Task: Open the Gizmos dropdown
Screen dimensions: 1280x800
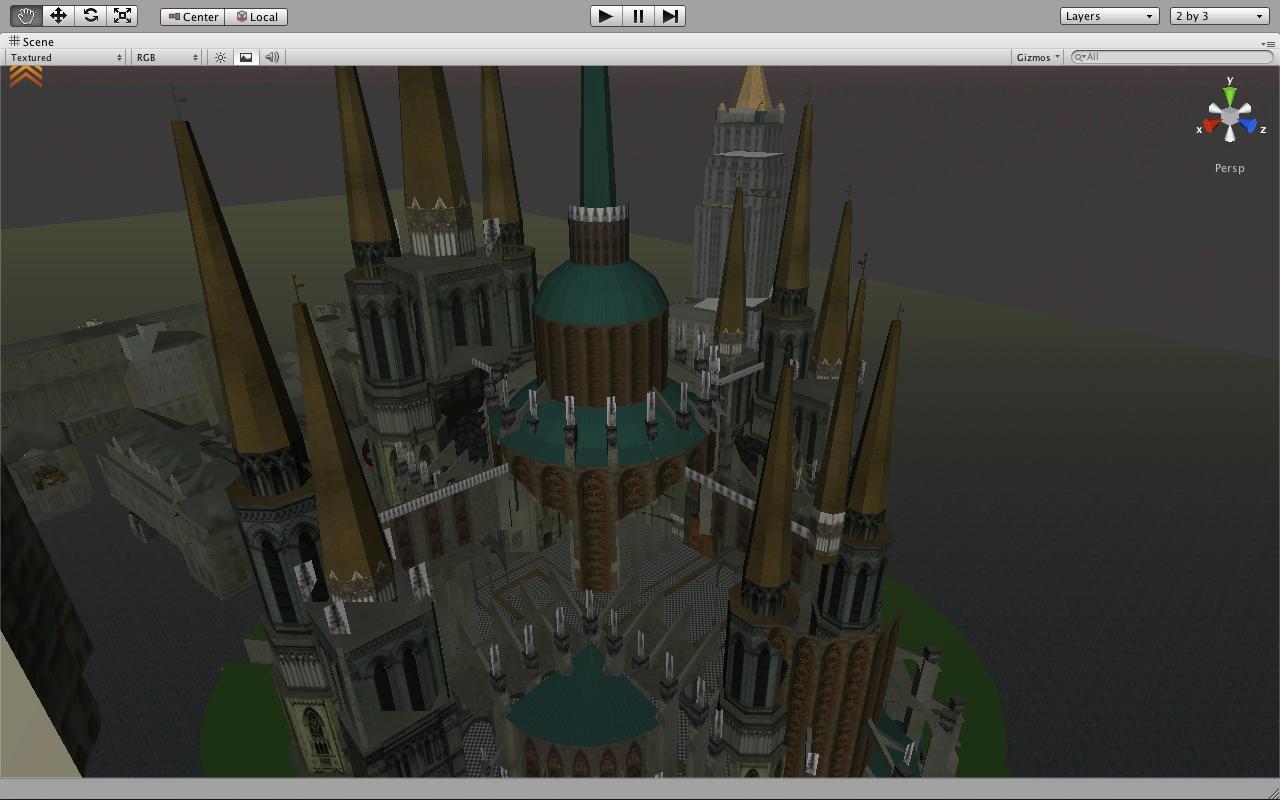Action: pos(1038,58)
